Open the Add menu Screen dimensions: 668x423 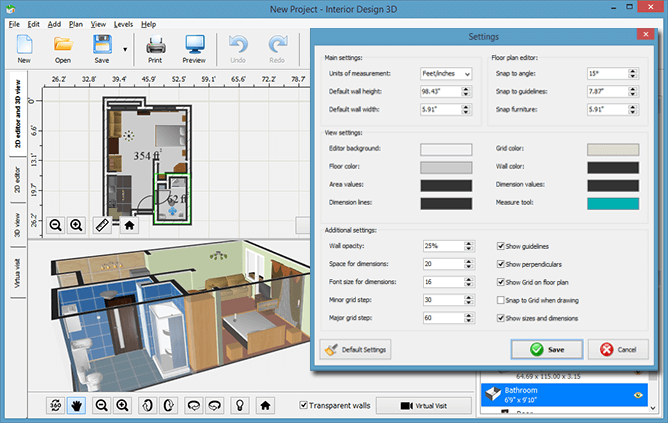(x=54, y=24)
